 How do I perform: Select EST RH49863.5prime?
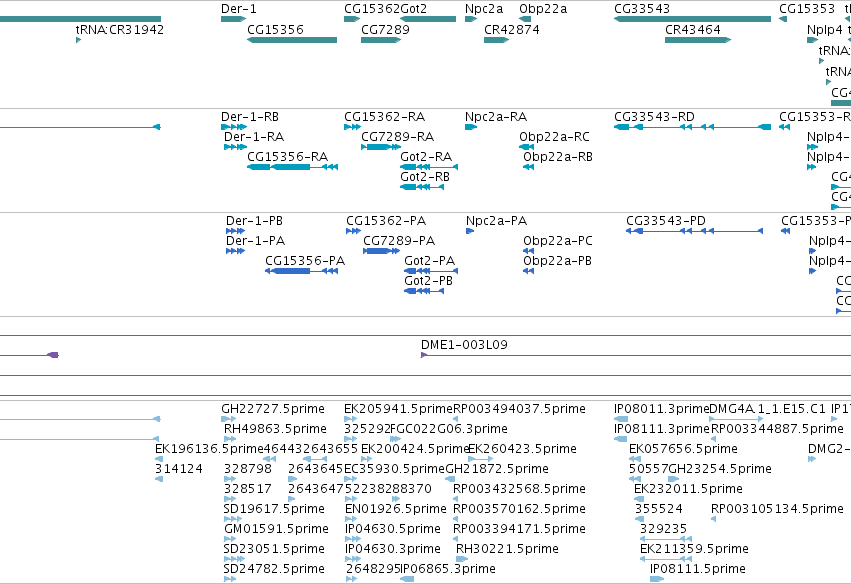click(230, 439)
